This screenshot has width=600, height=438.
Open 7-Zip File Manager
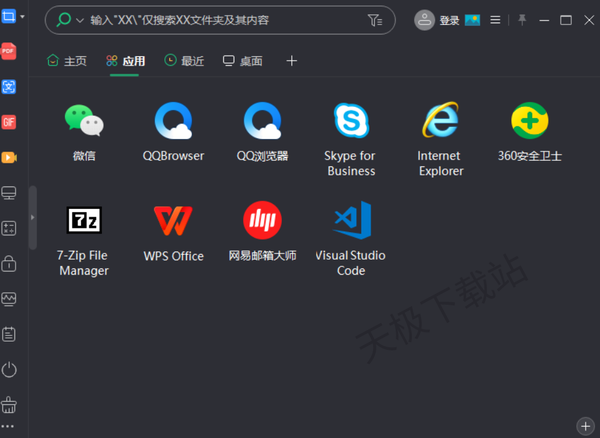pos(84,220)
